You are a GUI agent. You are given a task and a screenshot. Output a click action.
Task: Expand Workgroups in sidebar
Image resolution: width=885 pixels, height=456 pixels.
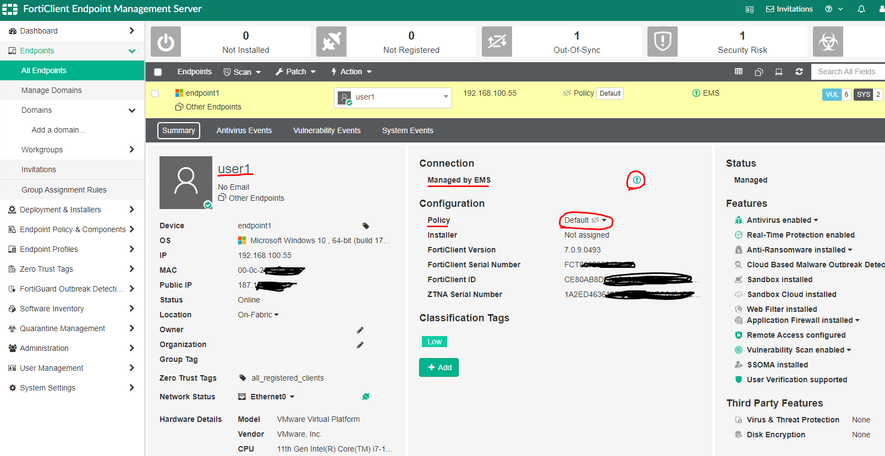tap(72, 150)
